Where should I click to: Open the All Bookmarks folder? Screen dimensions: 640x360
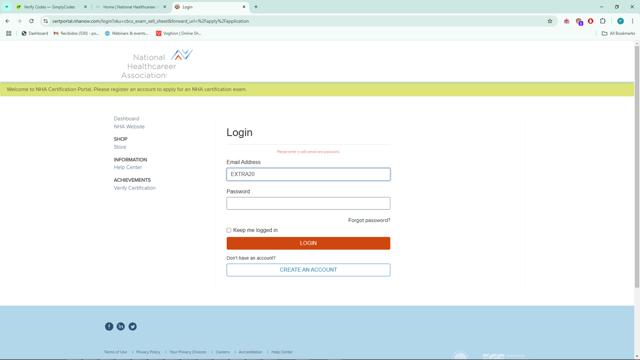tap(618, 33)
